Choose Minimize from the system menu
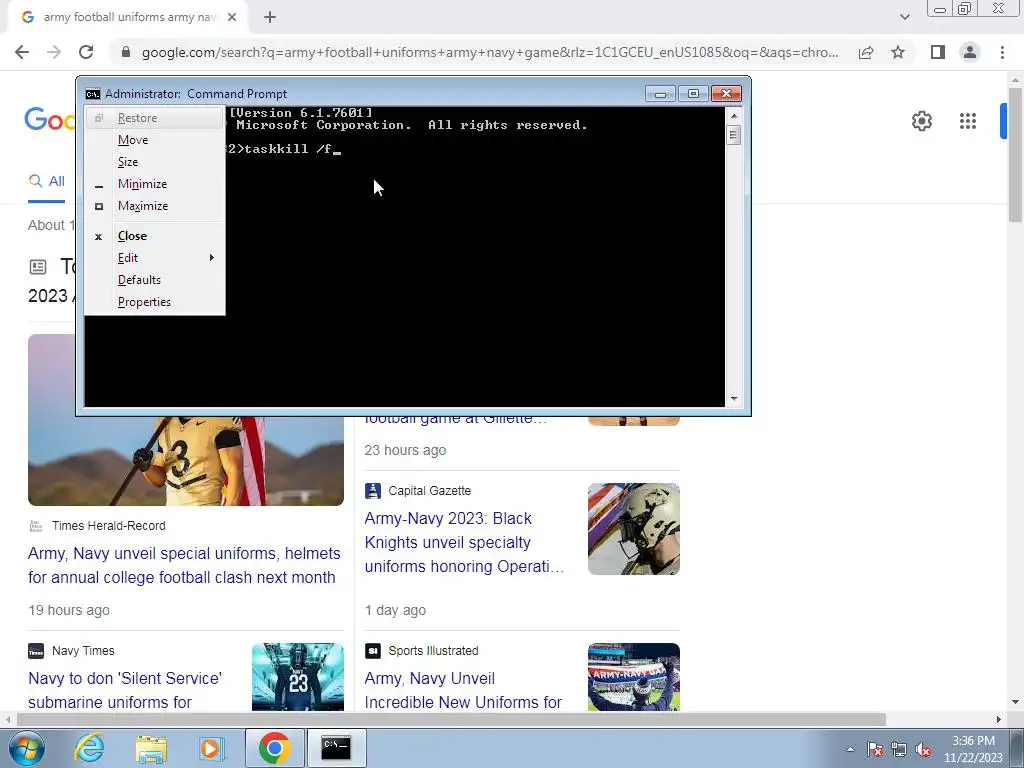The width and height of the screenshot is (1024, 768). [155, 184]
